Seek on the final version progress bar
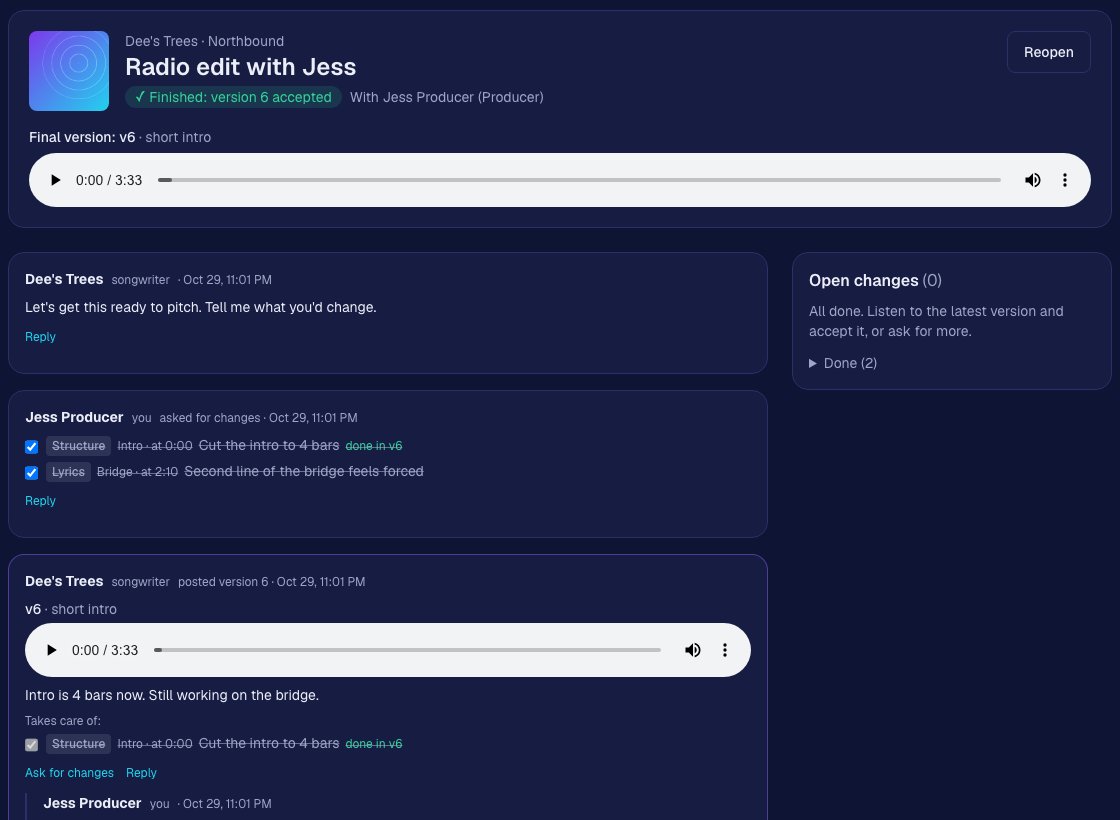 pos(579,180)
